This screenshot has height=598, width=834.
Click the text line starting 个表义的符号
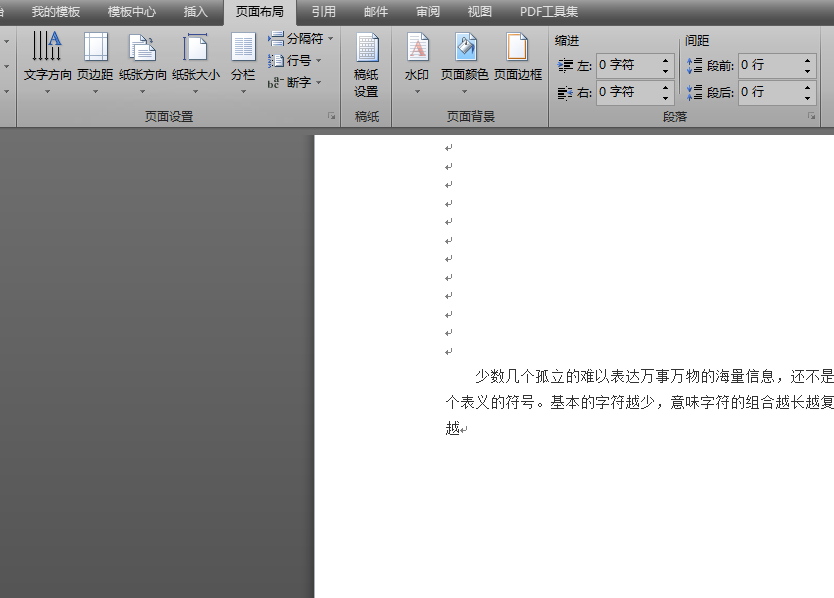(x=639, y=402)
